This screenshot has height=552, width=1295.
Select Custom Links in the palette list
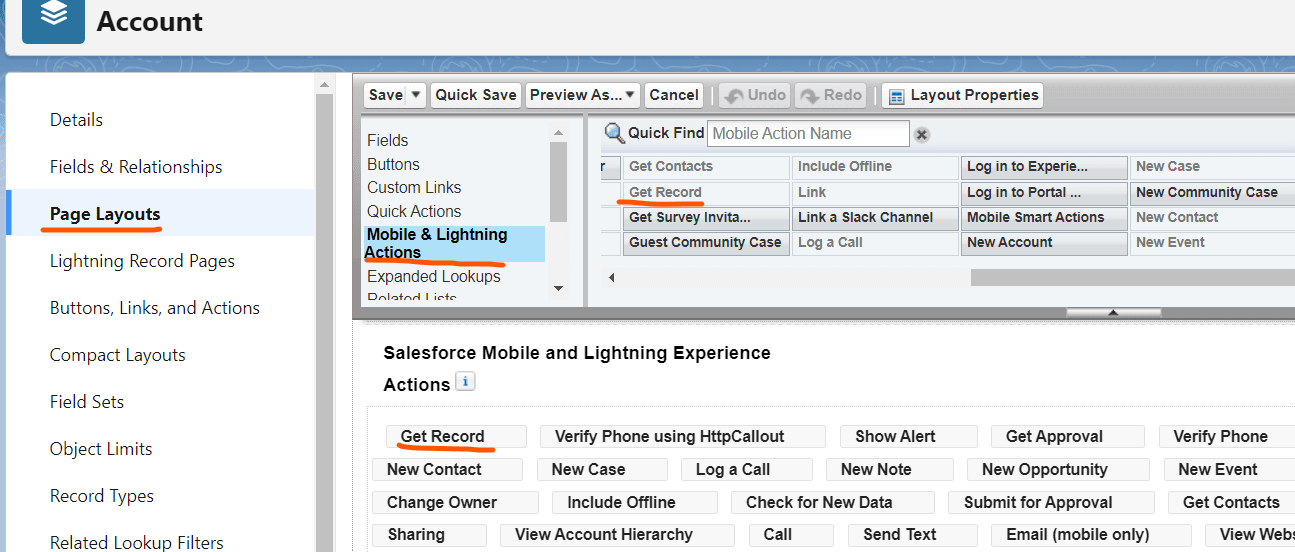click(414, 187)
